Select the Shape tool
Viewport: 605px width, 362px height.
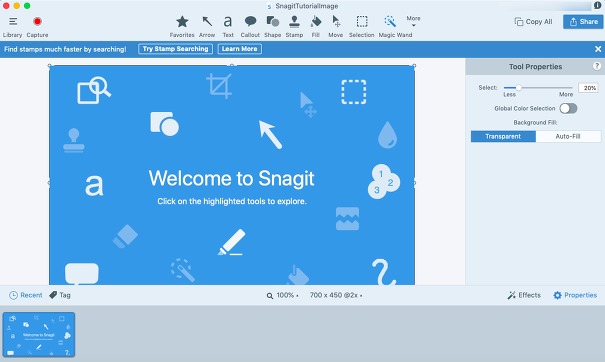tap(272, 26)
